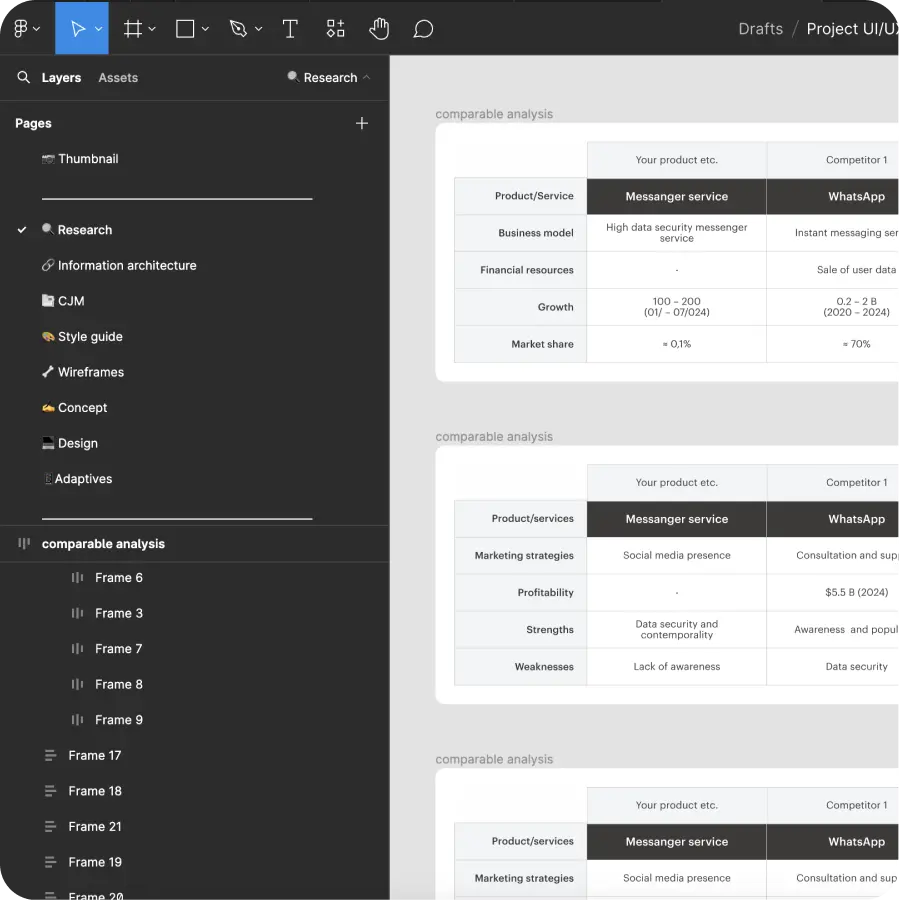Select the Text tool
Viewport: 900px width, 900px height.
tap(290, 28)
